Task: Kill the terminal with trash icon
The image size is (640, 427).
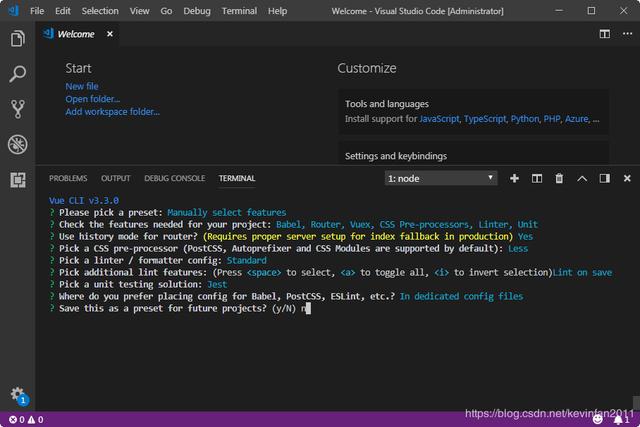Action: (x=559, y=178)
